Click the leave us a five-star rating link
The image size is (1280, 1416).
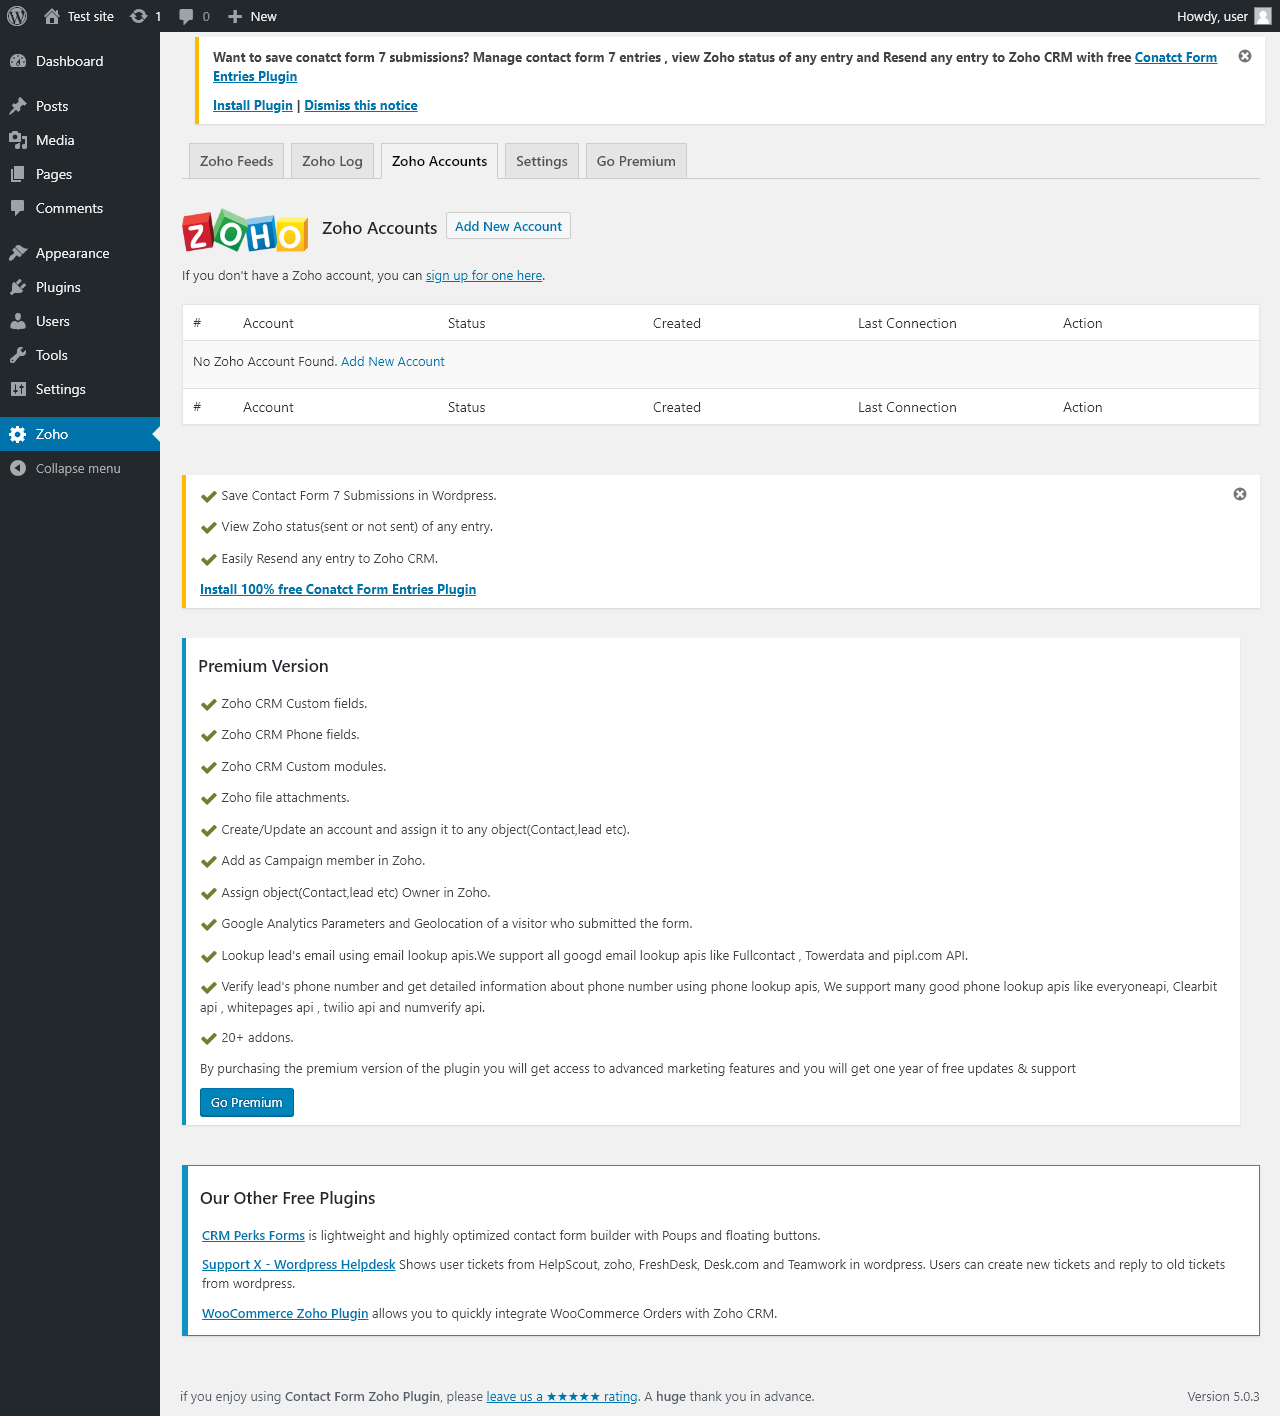pyautogui.click(x=562, y=1397)
